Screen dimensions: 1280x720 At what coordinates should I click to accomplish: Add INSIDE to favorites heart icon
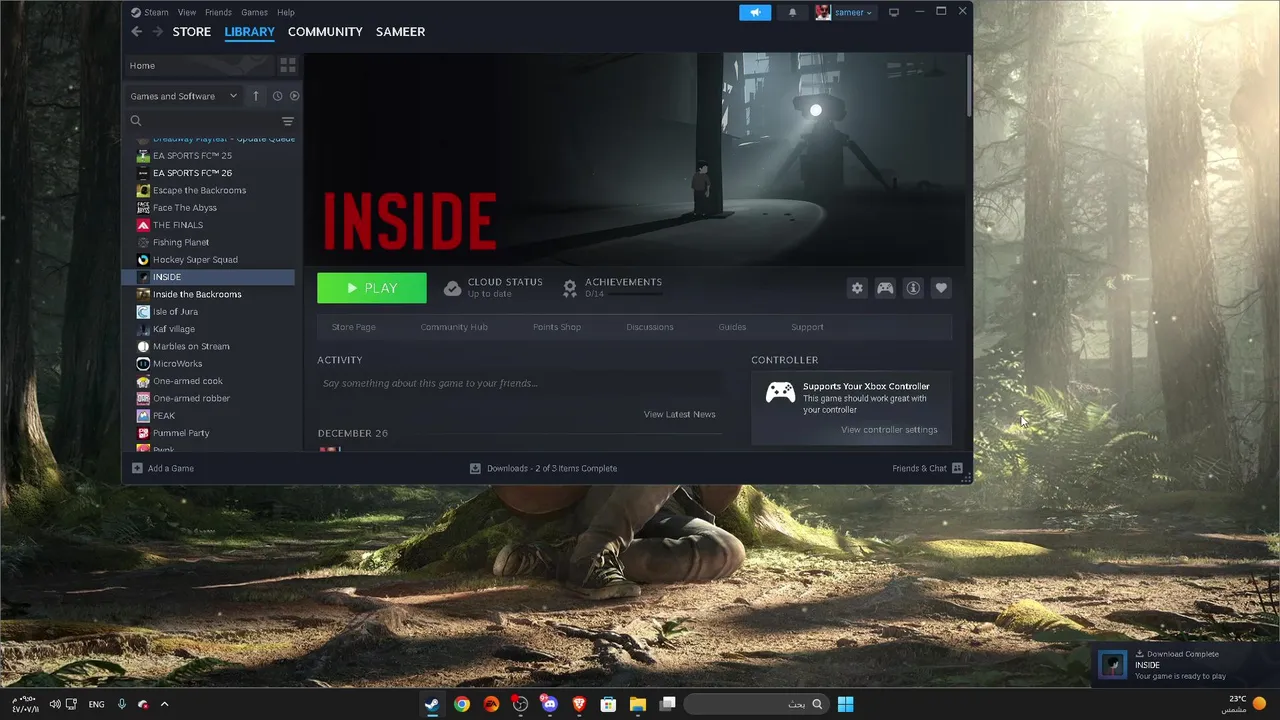coord(941,288)
